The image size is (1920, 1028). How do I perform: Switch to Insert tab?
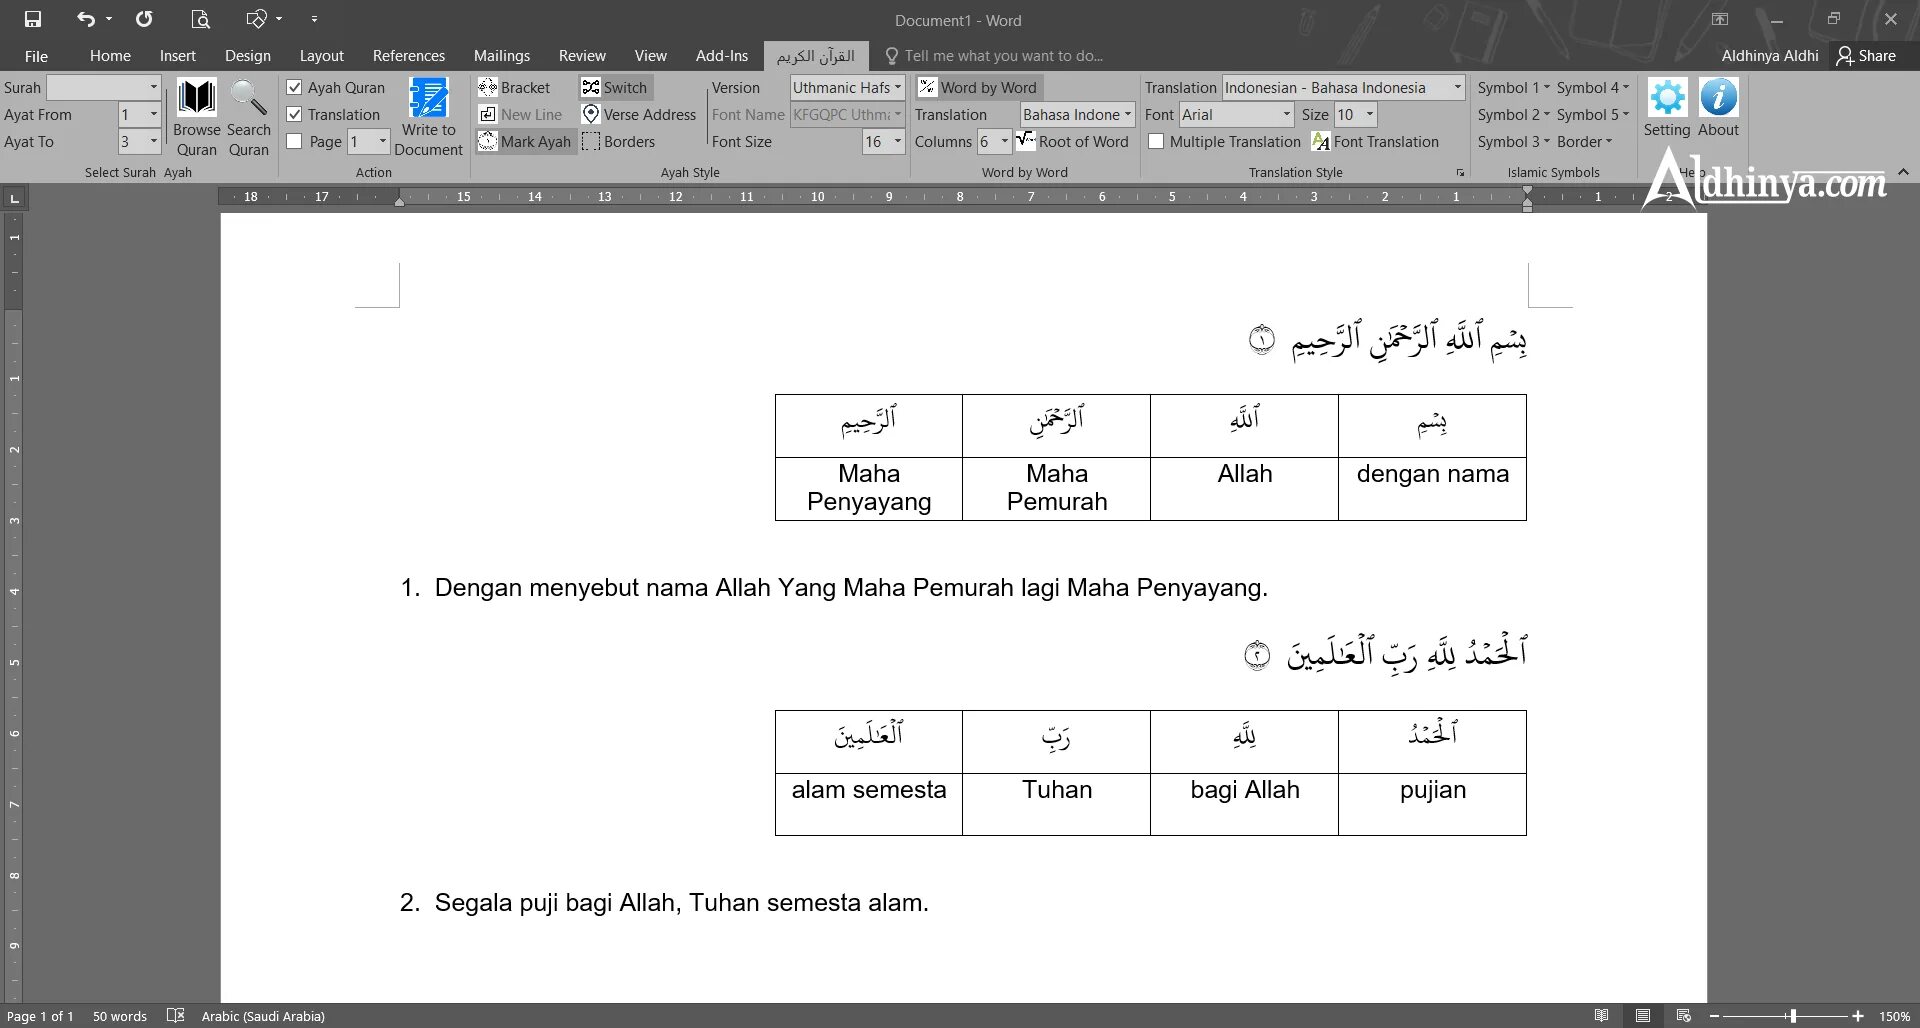(x=178, y=56)
